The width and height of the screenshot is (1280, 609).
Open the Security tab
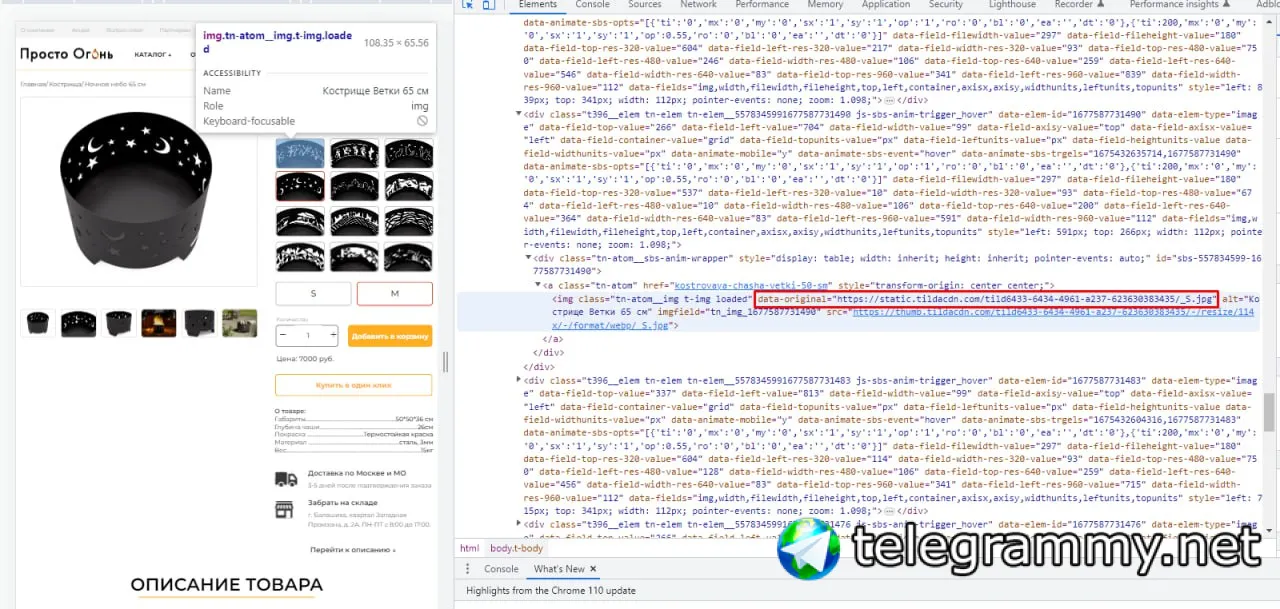point(945,5)
